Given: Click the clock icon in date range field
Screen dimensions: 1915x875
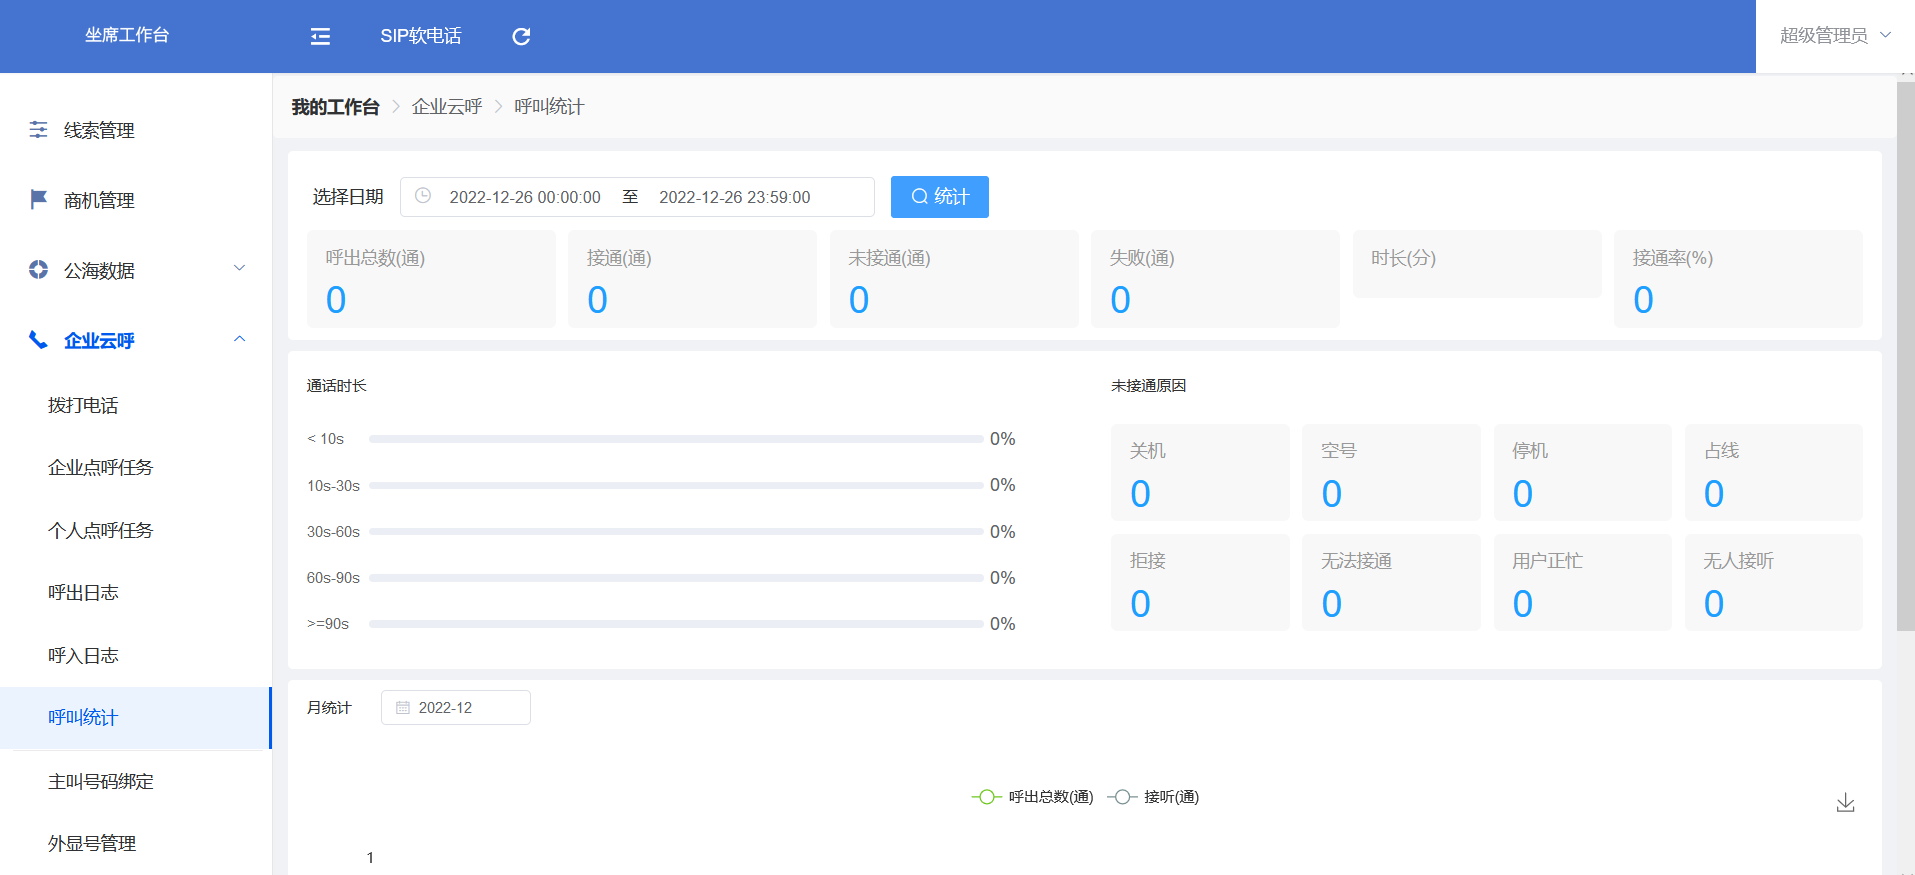Looking at the screenshot, I should [x=423, y=197].
